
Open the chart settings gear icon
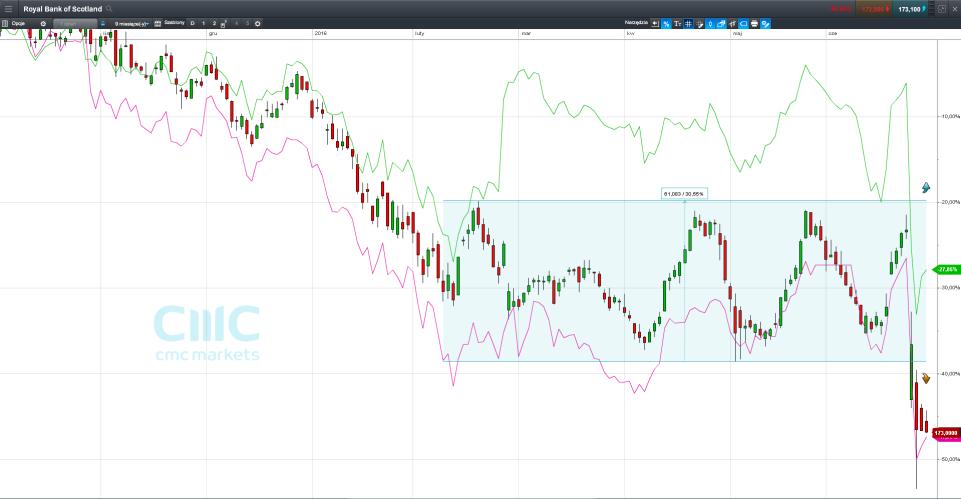(x=259, y=23)
